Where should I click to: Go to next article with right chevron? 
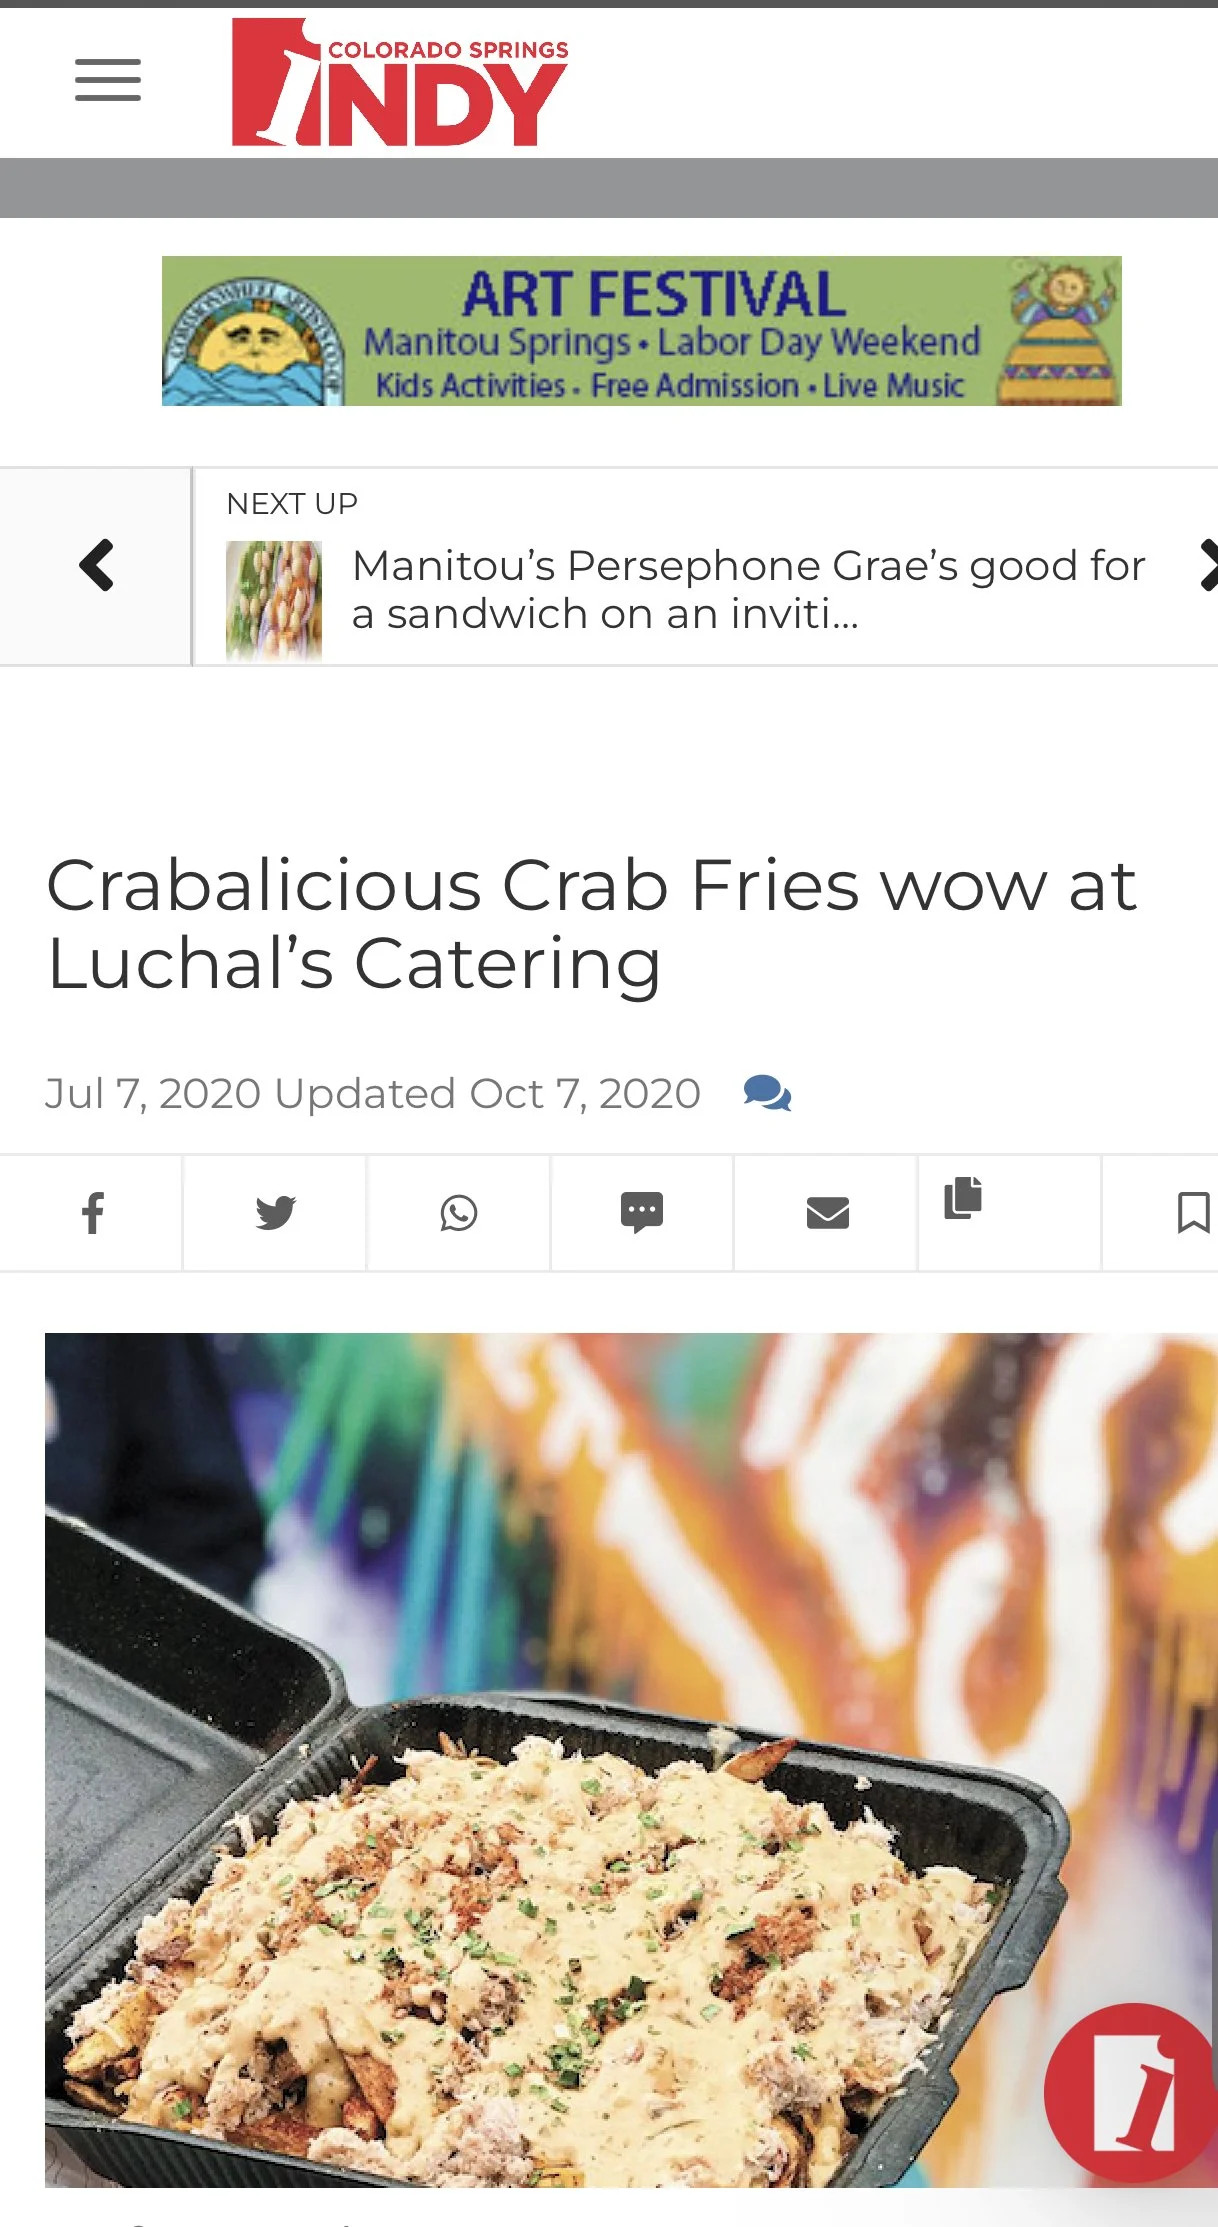[1209, 566]
